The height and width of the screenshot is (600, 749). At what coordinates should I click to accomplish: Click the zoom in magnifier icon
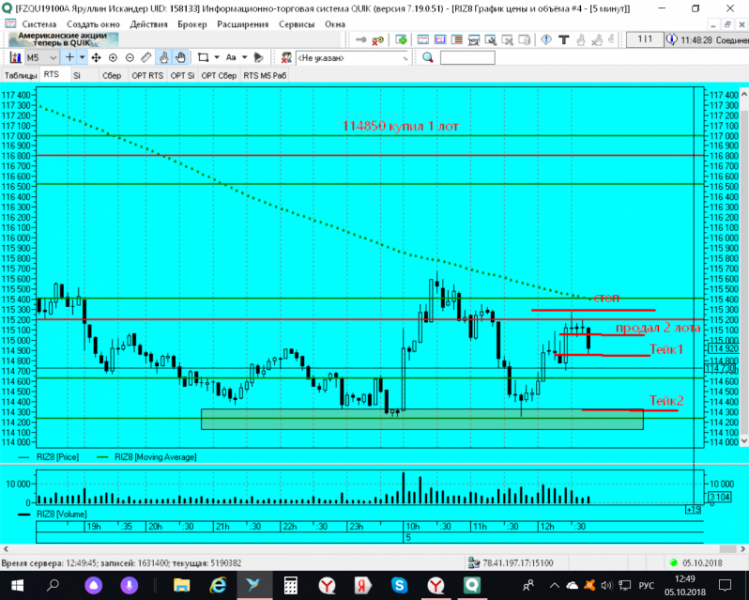pyautogui.click(x=113, y=58)
